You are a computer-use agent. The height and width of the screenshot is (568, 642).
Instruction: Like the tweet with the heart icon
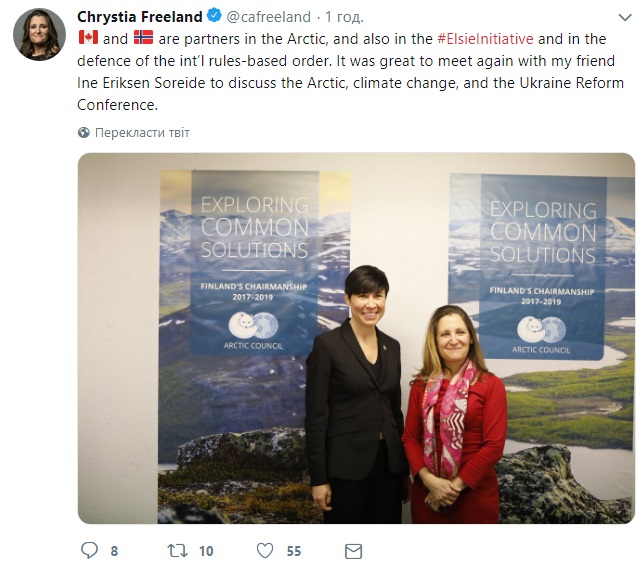point(265,551)
